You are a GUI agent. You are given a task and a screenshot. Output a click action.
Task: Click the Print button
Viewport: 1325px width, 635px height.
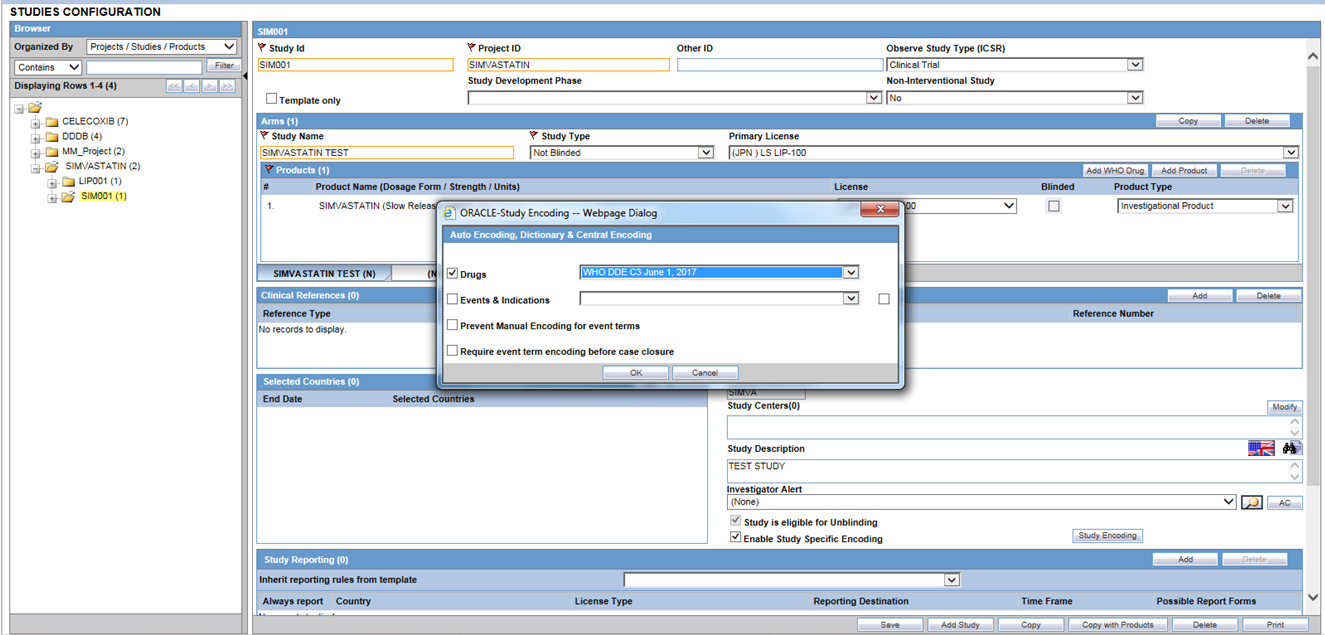[1275, 625]
